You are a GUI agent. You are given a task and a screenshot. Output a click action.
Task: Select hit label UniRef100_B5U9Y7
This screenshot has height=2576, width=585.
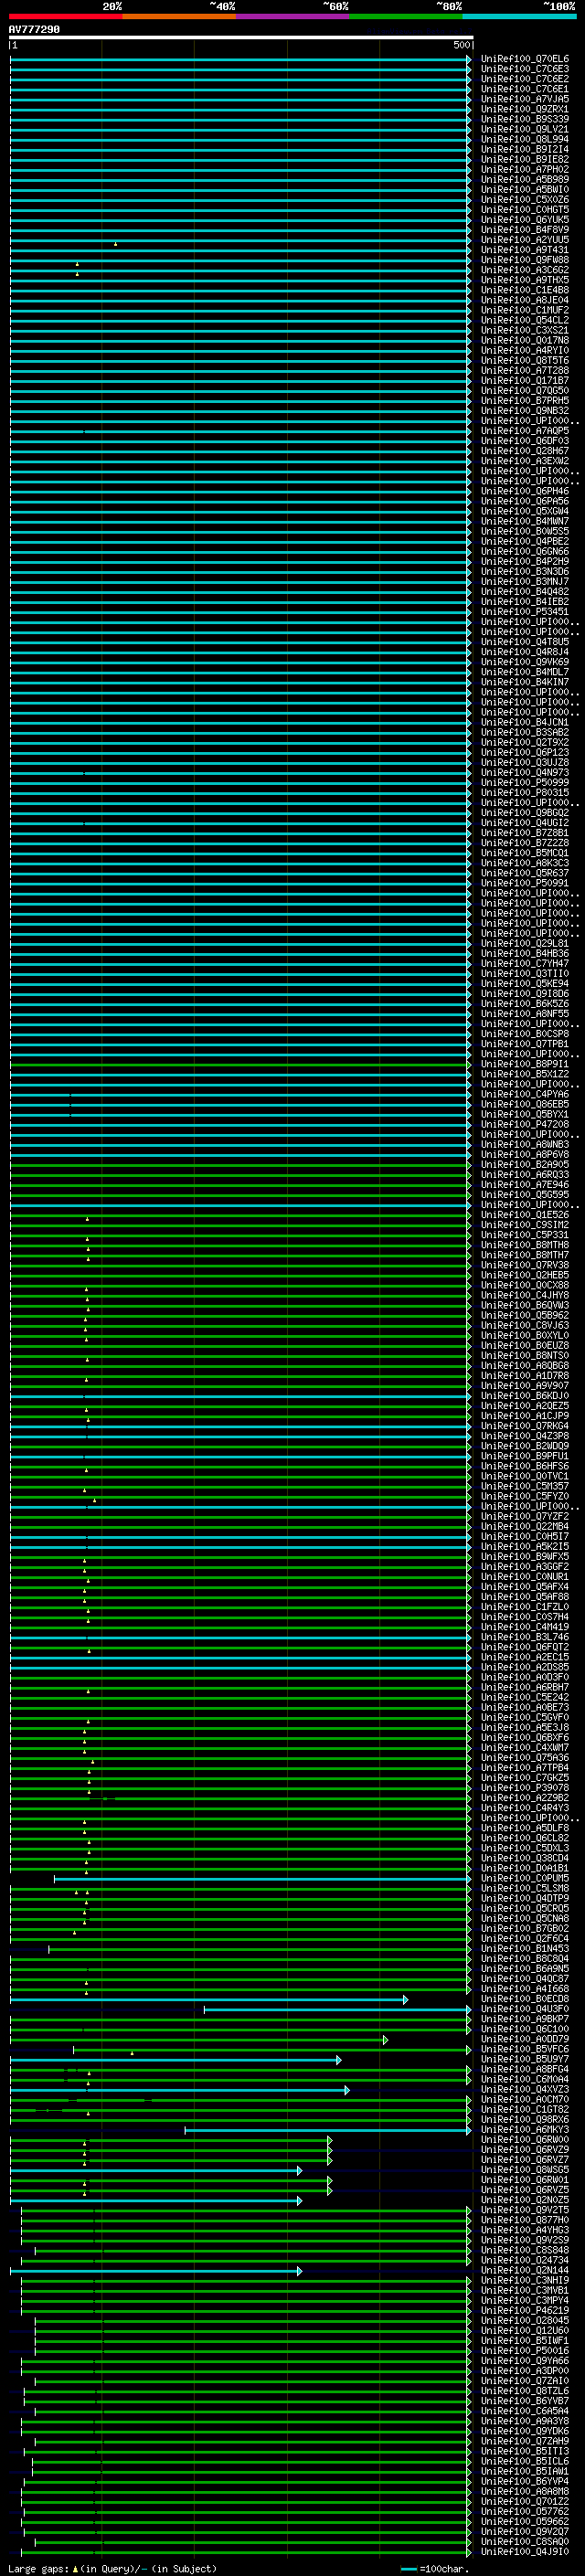click(x=525, y=2059)
